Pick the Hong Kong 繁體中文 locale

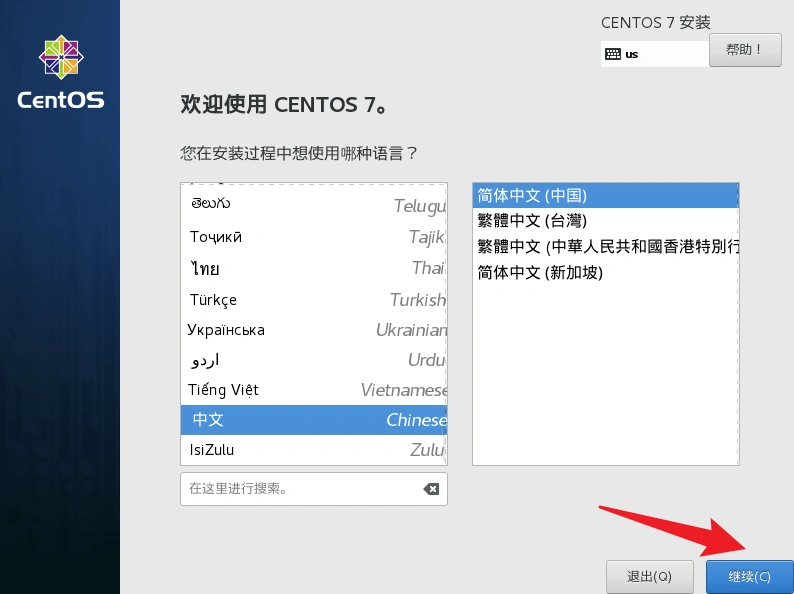(605, 246)
